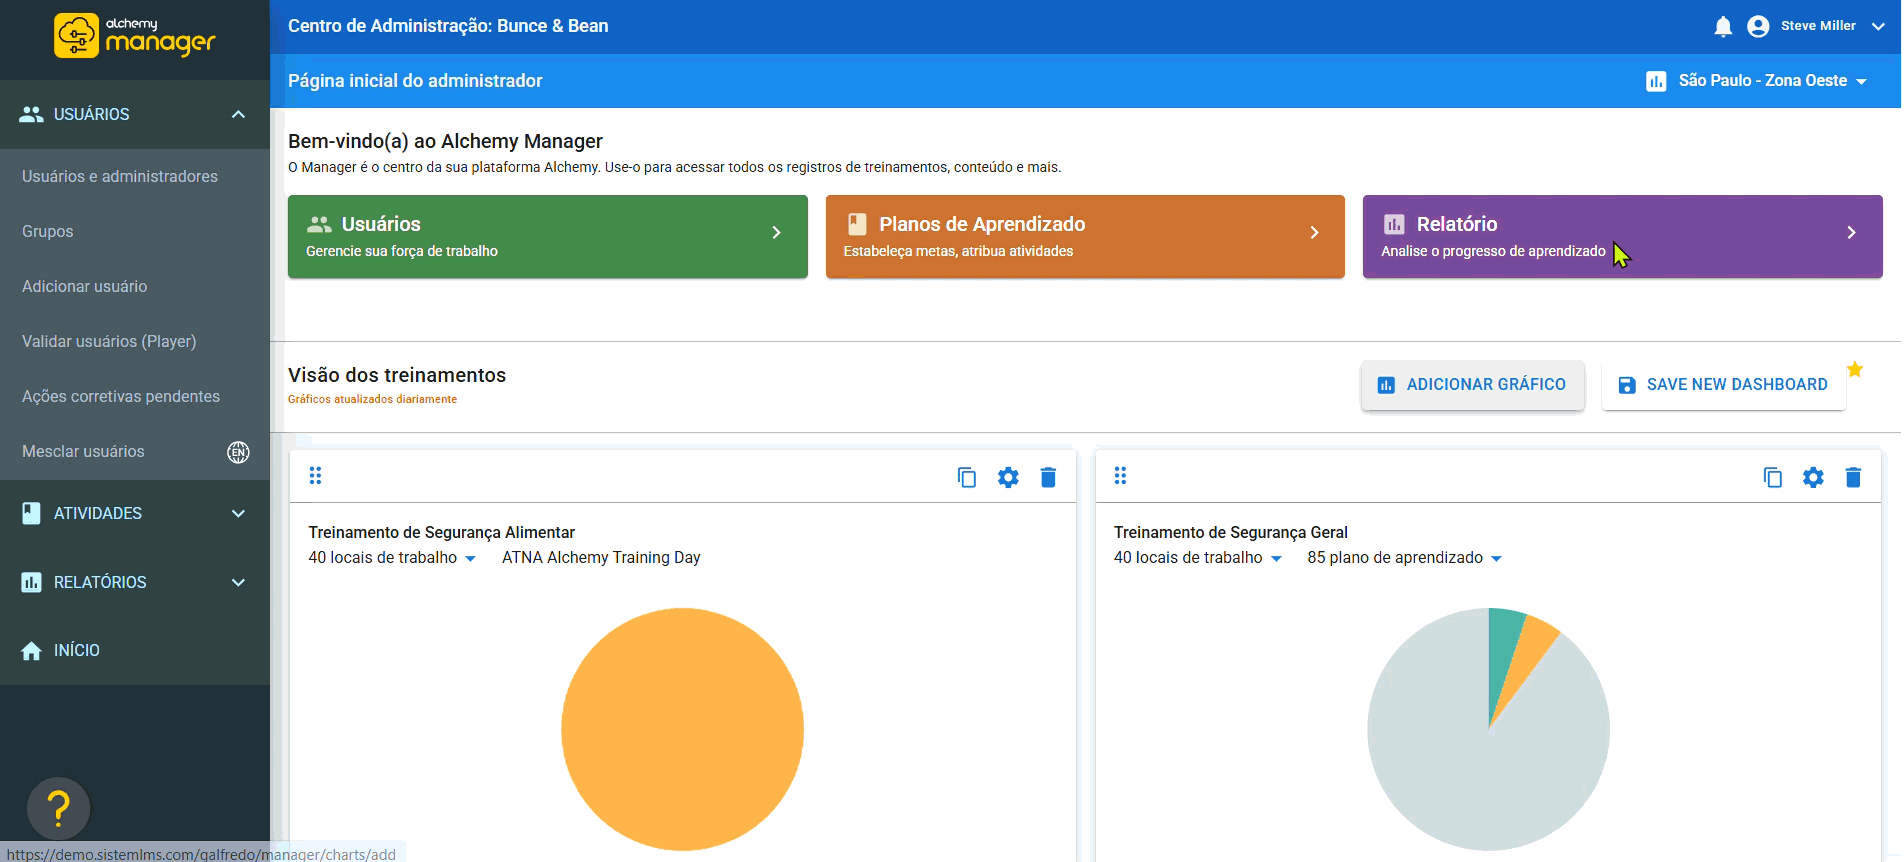Open Usuários e administradores
This screenshot has width=1904, height=862.
pyautogui.click(x=120, y=176)
